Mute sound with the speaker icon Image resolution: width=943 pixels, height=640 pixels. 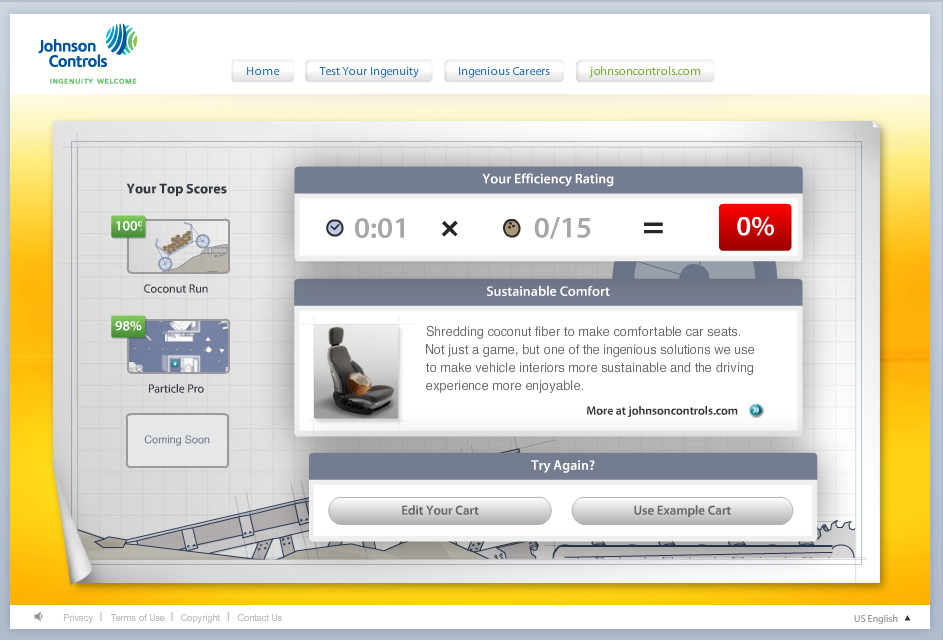pyautogui.click(x=39, y=617)
